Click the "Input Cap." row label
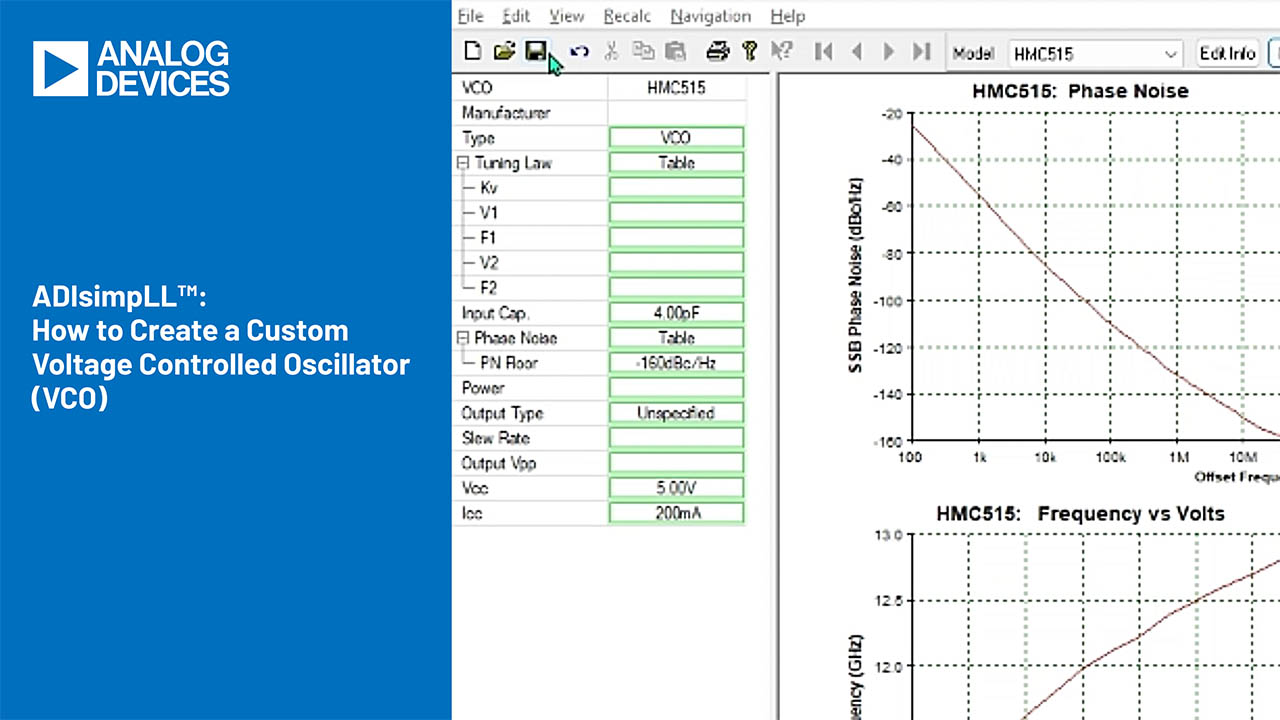The height and width of the screenshot is (720, 1280). click(495, 313)
